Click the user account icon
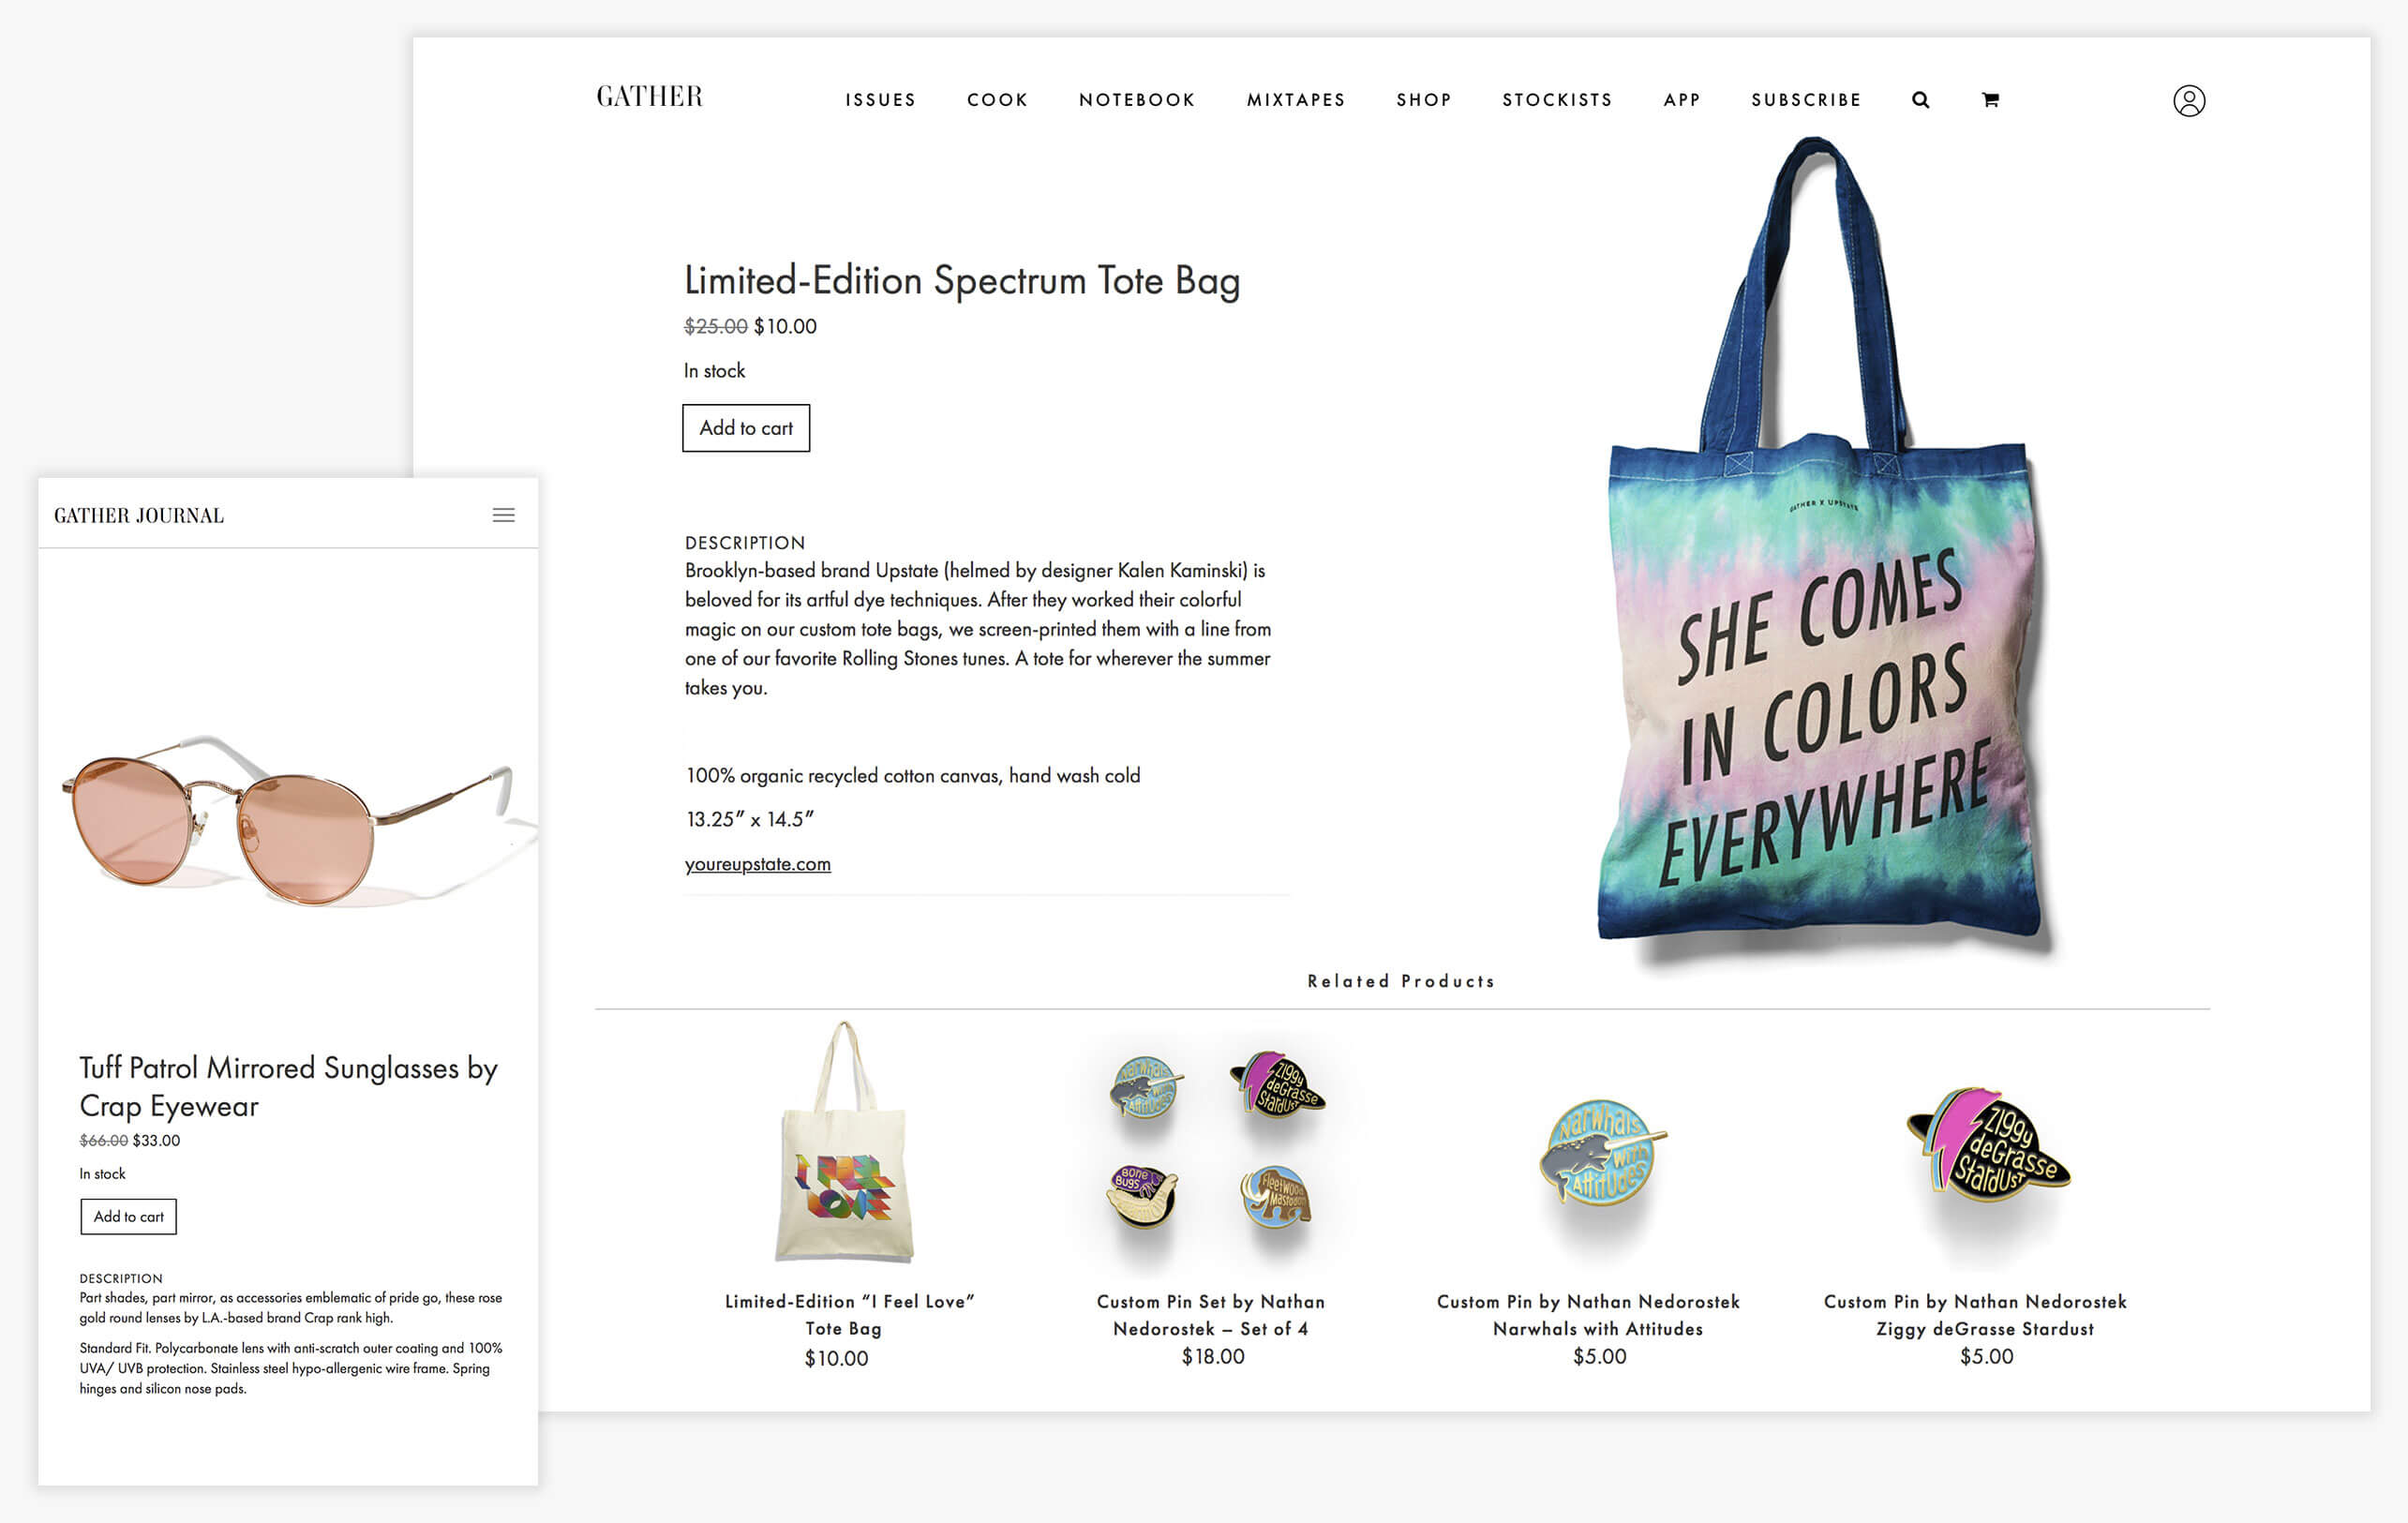2408x1523 pixels. (x=2190, y=100)
